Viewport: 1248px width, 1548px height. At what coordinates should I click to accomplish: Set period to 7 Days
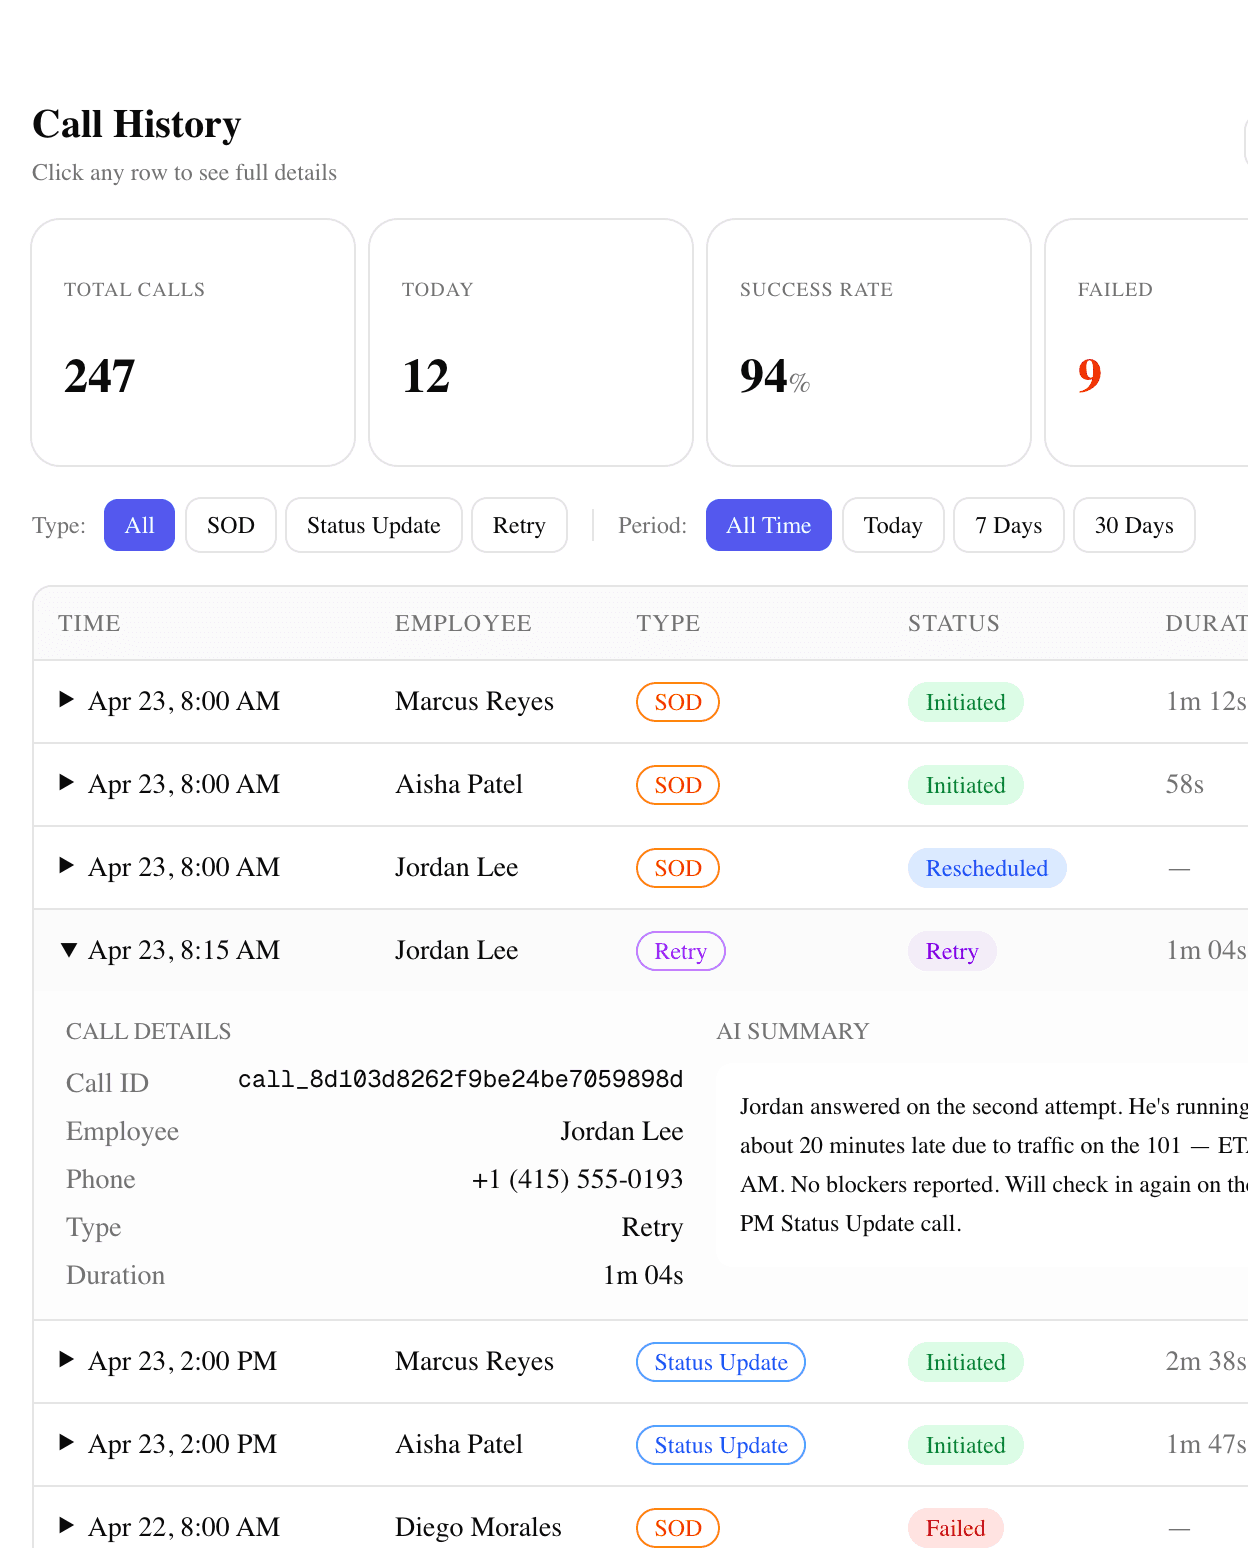tap(1008, 525)
